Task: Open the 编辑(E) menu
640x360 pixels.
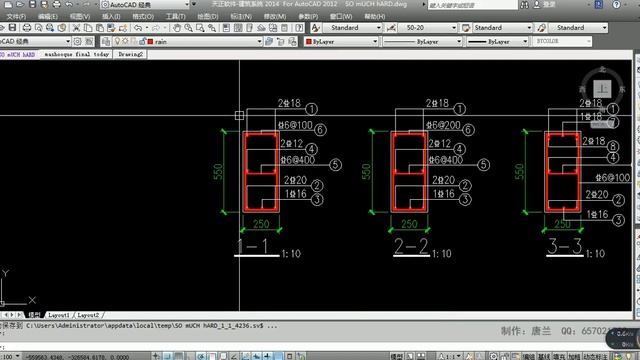Action: coord(48,16)
